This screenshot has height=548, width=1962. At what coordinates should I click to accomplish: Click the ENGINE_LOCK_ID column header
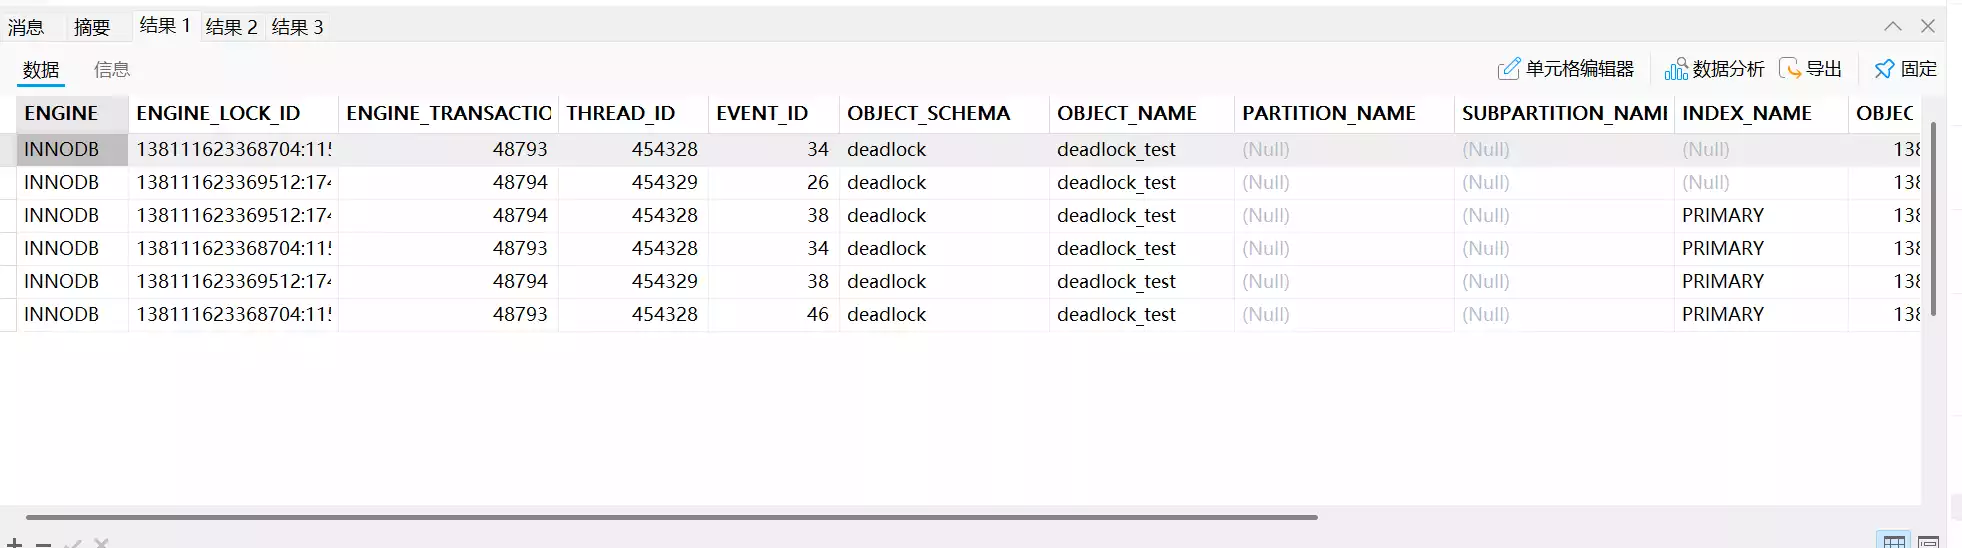219,113
